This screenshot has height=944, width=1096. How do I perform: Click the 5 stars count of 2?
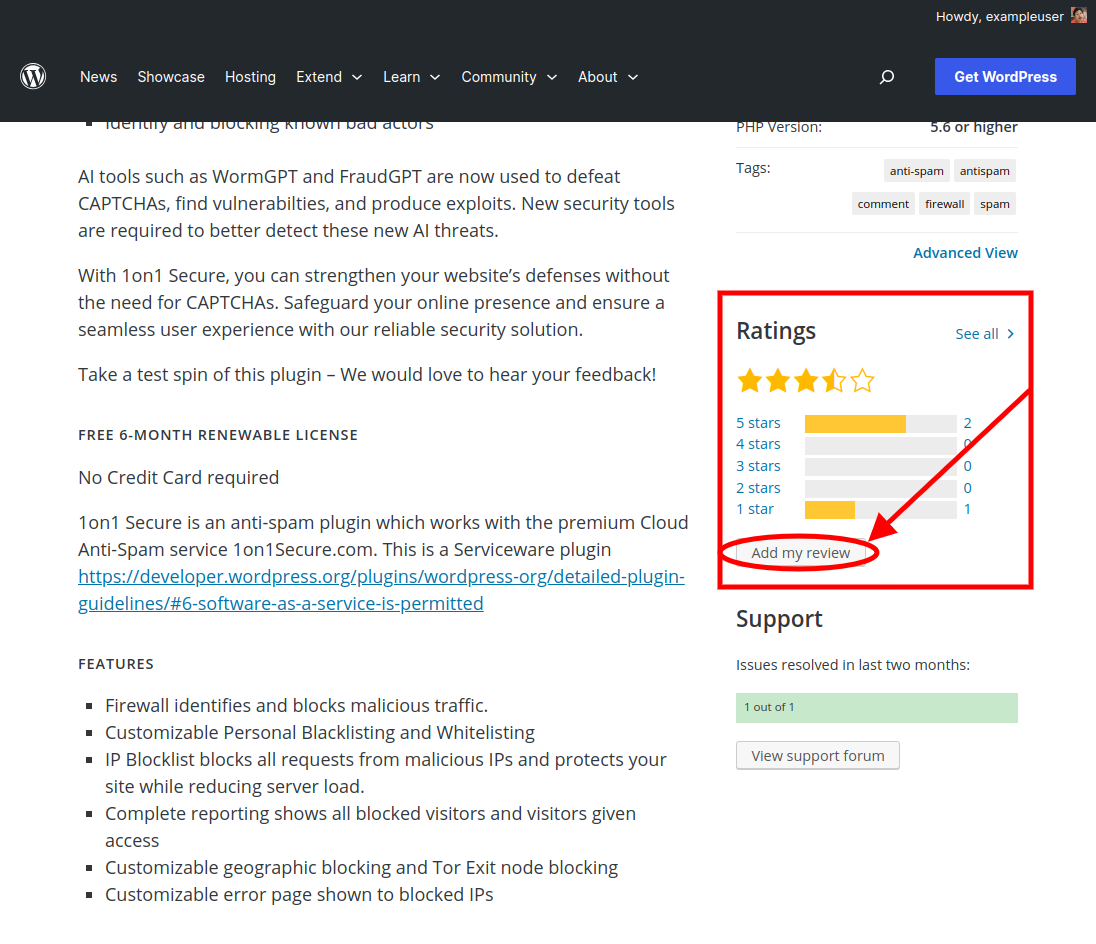click(x=967, y=423)
